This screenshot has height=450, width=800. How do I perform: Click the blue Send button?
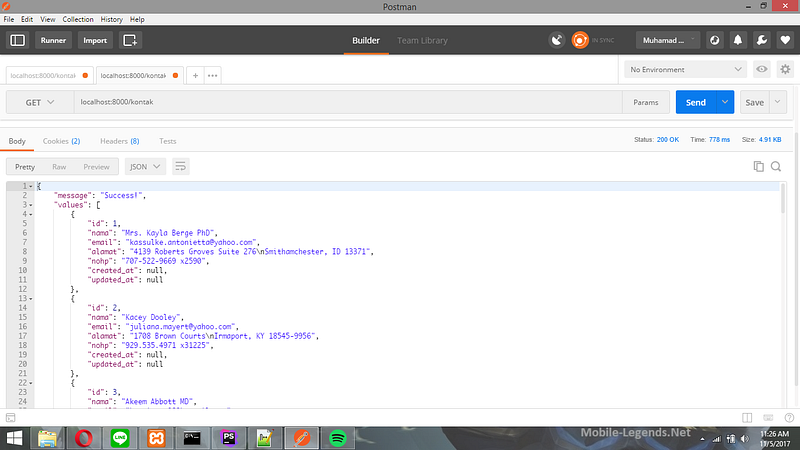pyautogui.click(x=696, y=102)
